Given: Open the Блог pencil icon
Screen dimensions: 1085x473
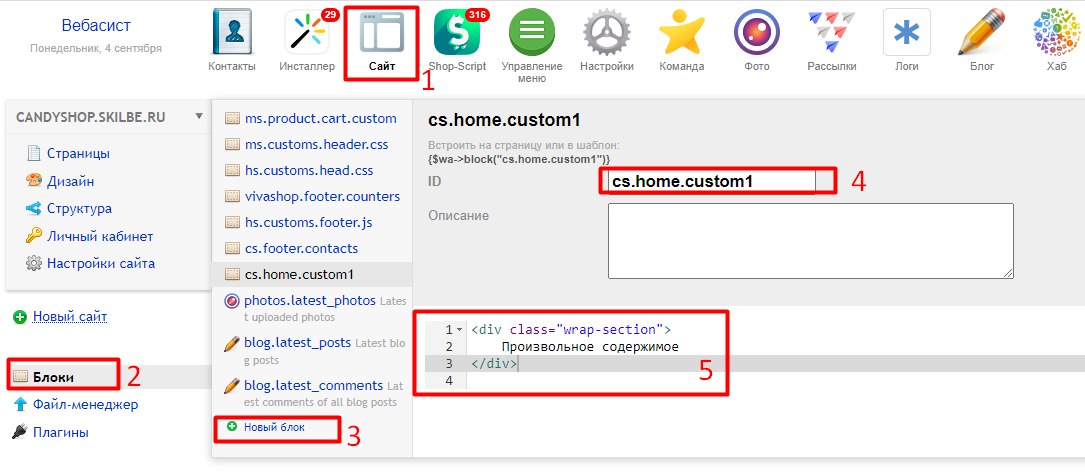Looking at the screenshot, I should point(982,34).
